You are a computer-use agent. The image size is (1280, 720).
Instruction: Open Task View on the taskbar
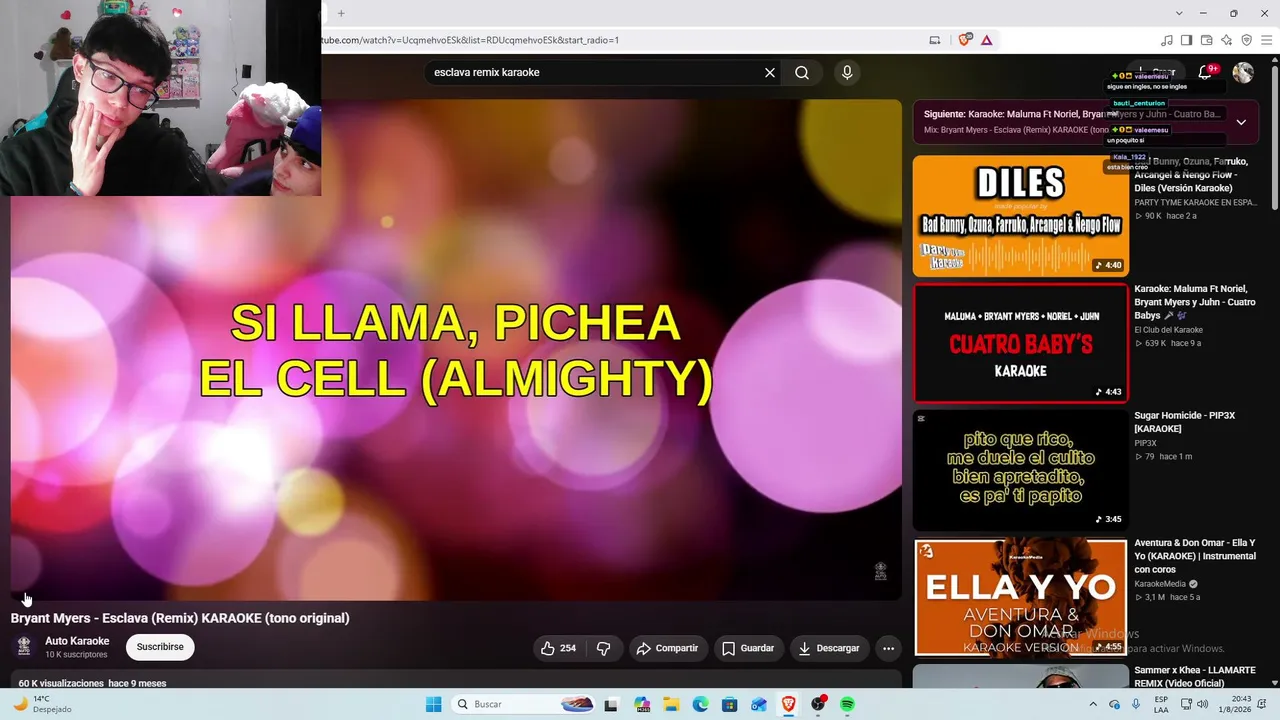(611, 704)
